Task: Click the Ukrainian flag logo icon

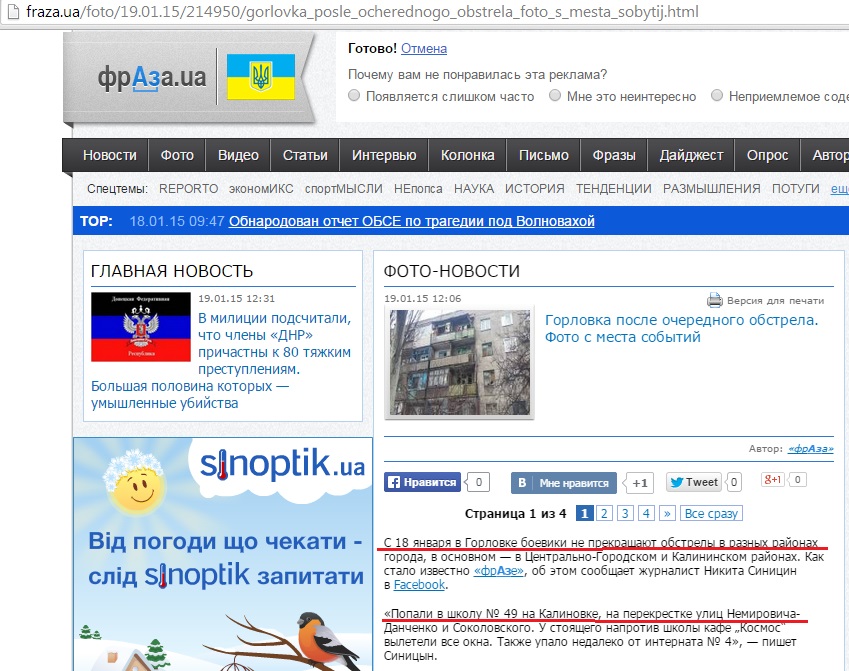Action: 263,75
